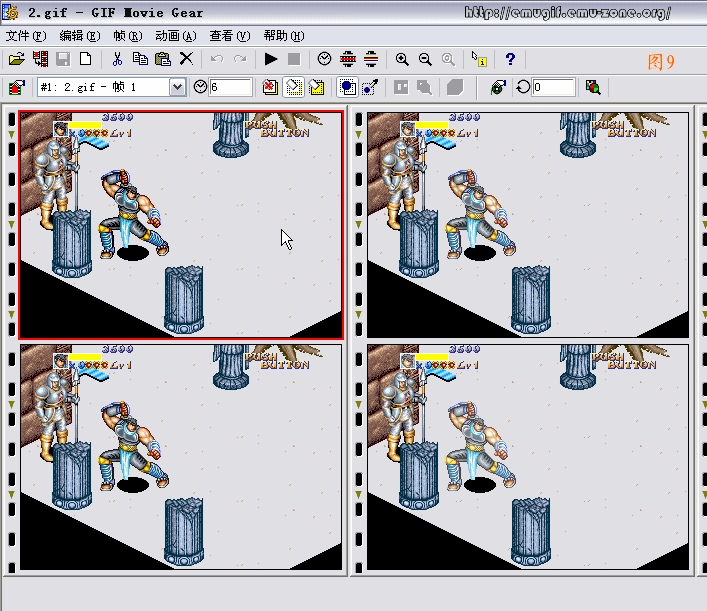Click the Insert frames filmstrip icon
The image size is (707, 611).
pyautogui.click(x=41, y=59)
